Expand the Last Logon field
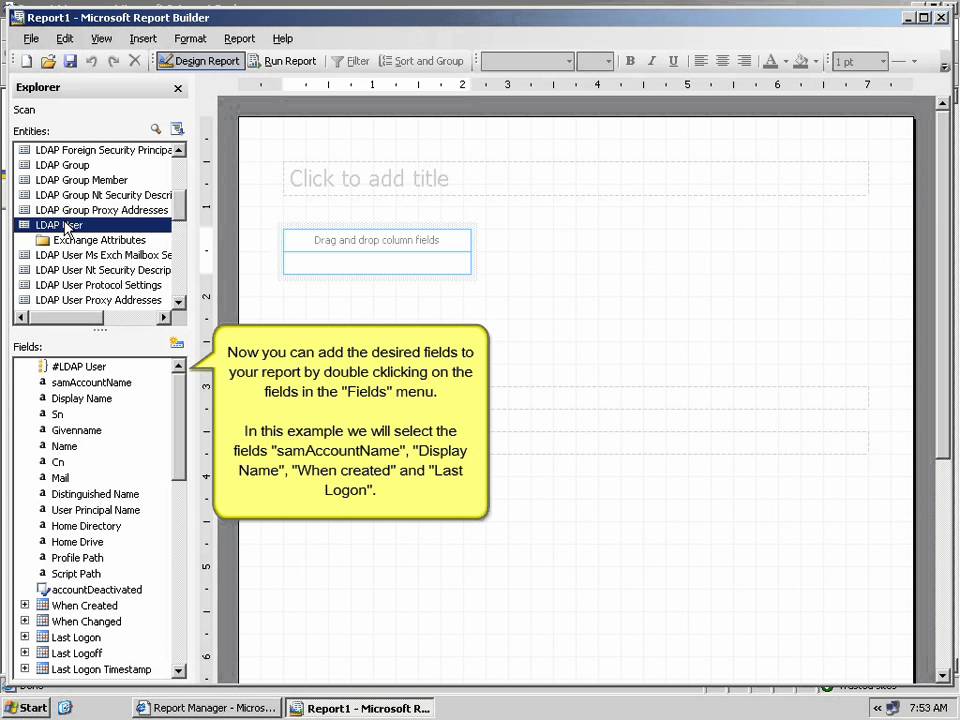Viewport: 960px width, 720px height. (24, 637)
